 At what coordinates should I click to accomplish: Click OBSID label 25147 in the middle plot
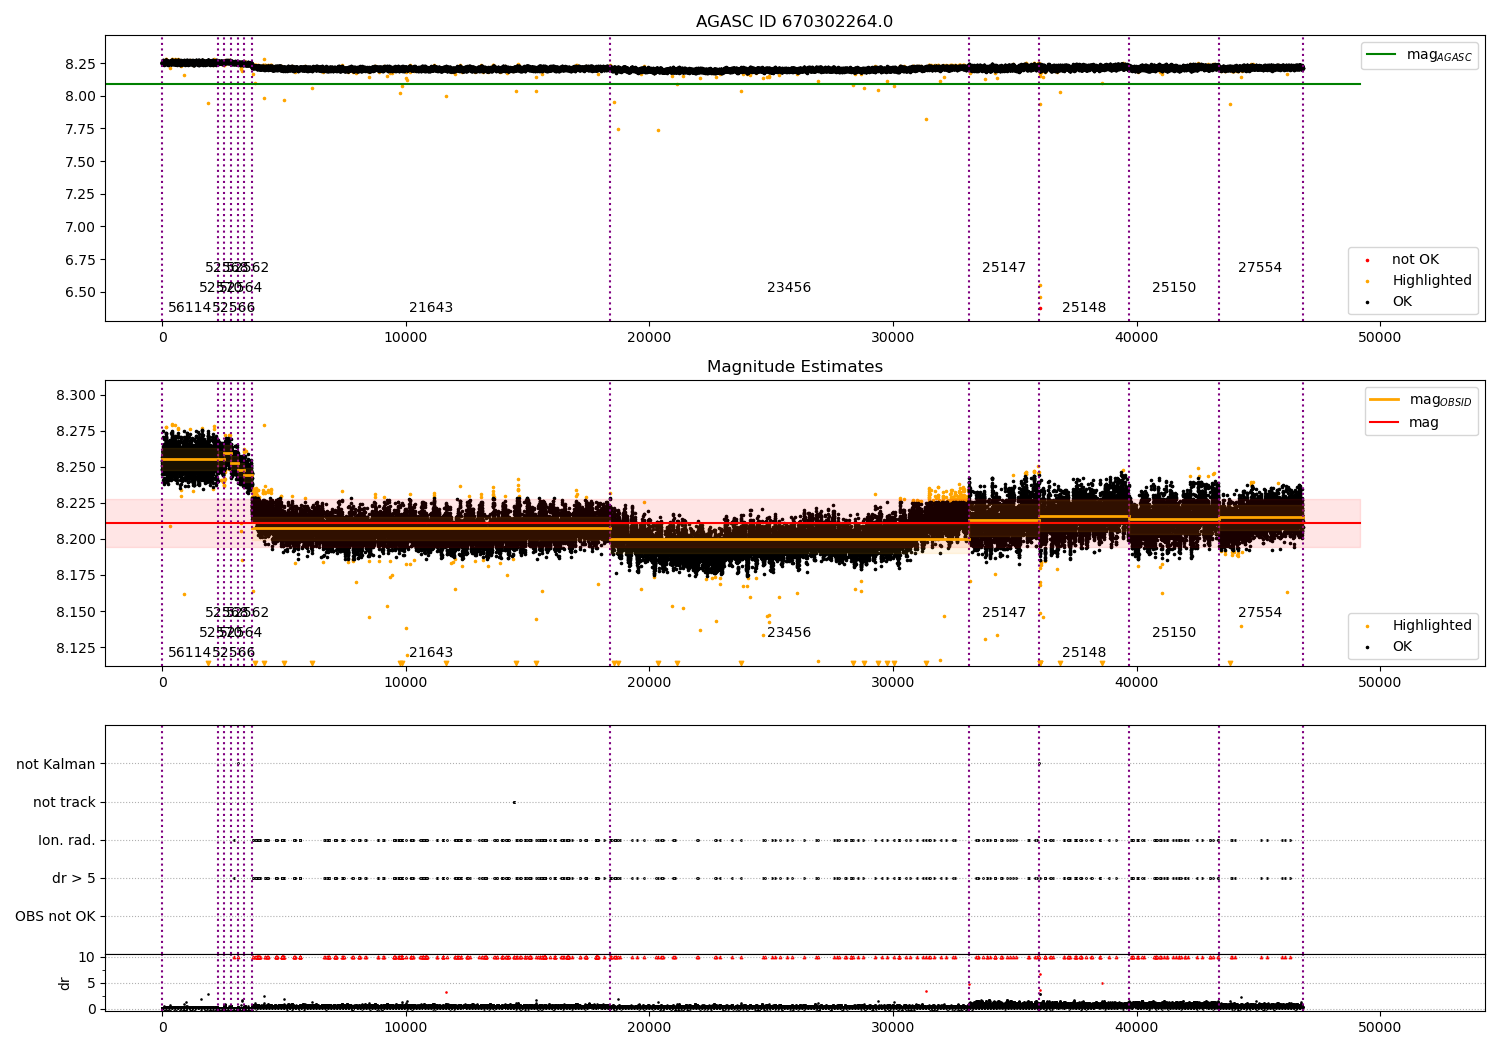(1004, 613)
